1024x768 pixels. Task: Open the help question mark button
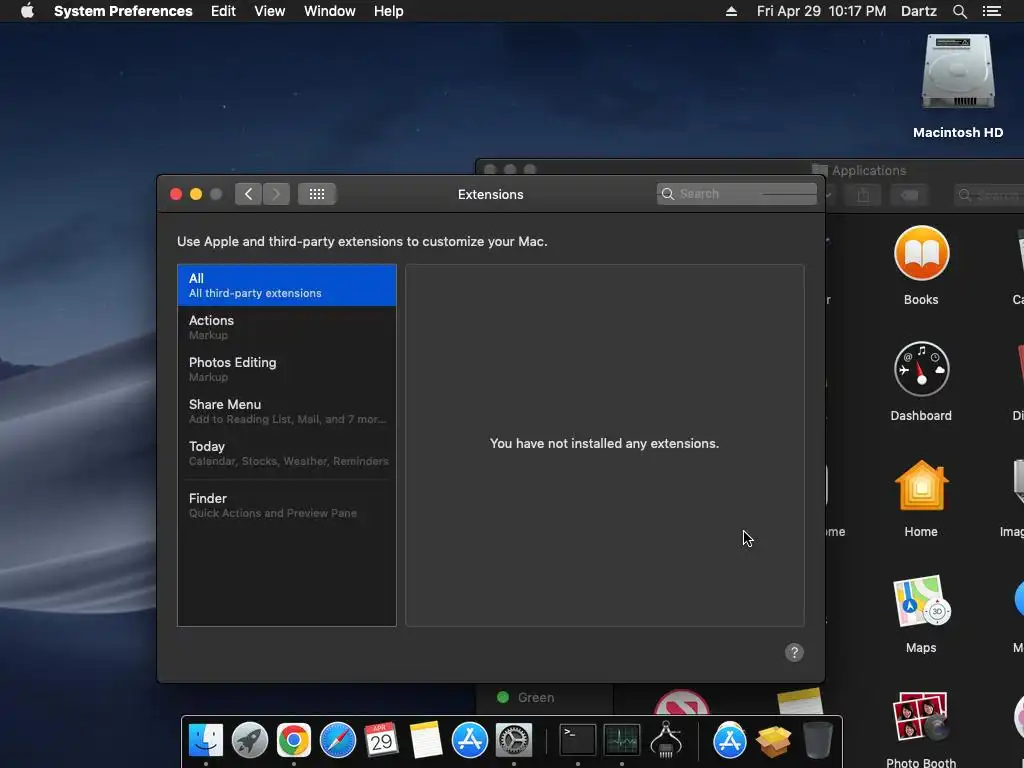tap(794, 652)
